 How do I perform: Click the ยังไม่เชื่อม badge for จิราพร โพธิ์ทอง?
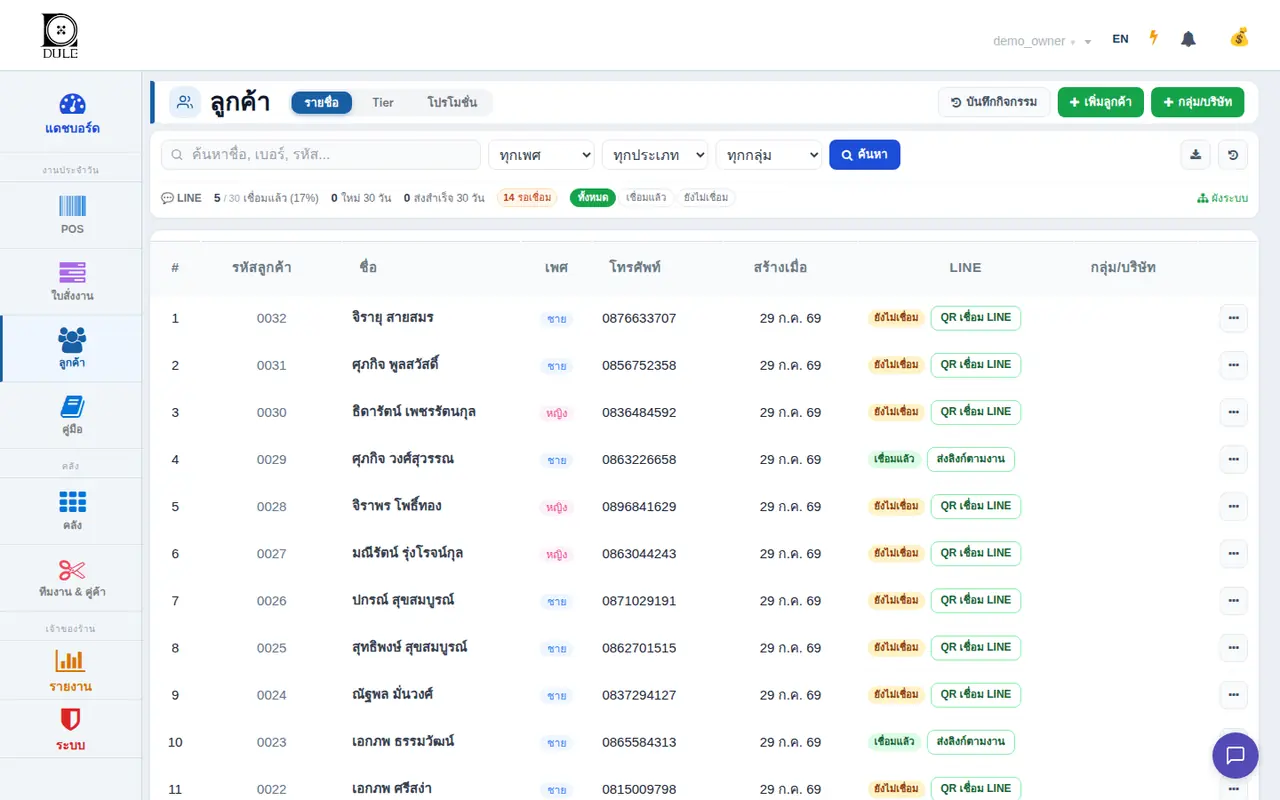[x=896, y=506]
